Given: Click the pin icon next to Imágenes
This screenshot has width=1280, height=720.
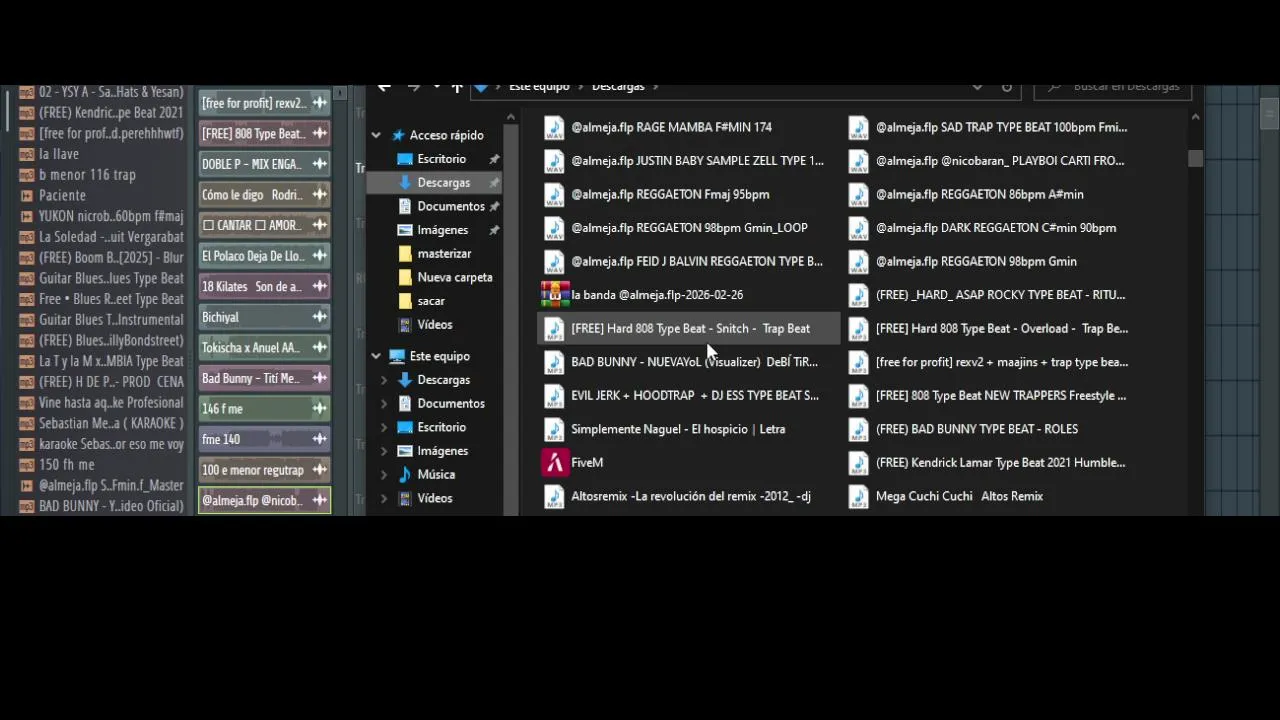Looking at the screenshot, I should click(x=494, y=230).
